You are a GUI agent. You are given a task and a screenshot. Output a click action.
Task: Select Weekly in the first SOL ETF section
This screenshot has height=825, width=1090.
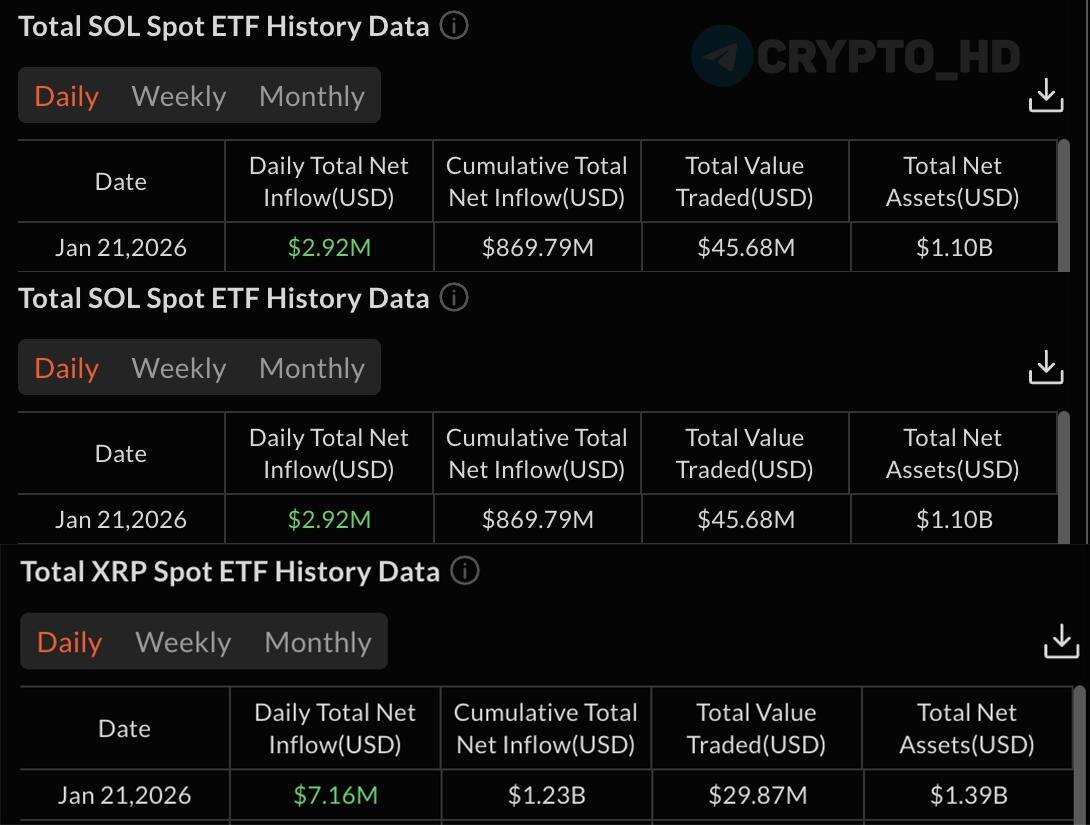click(179, 96)
